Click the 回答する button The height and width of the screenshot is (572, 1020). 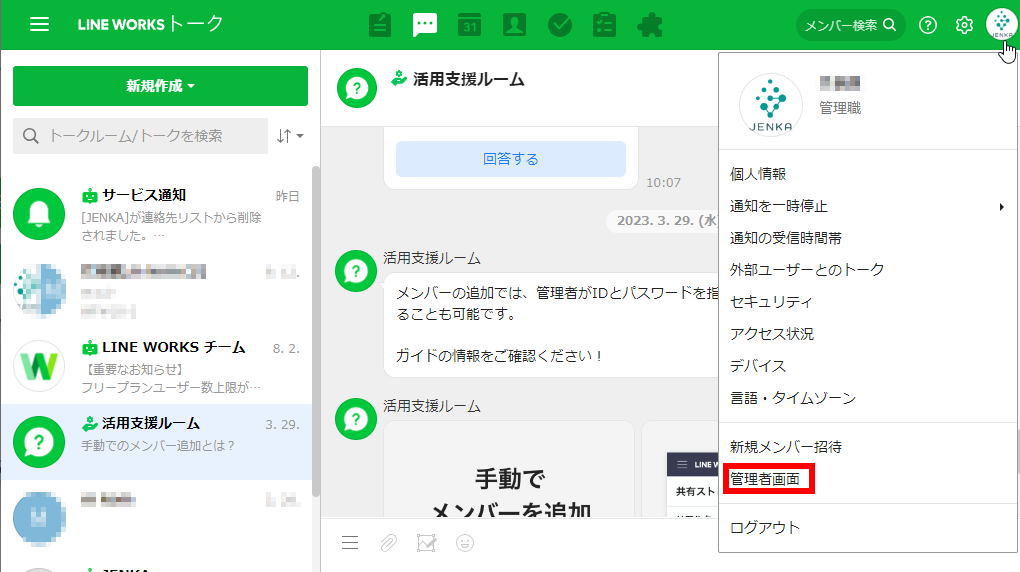[x=511, y=159]
